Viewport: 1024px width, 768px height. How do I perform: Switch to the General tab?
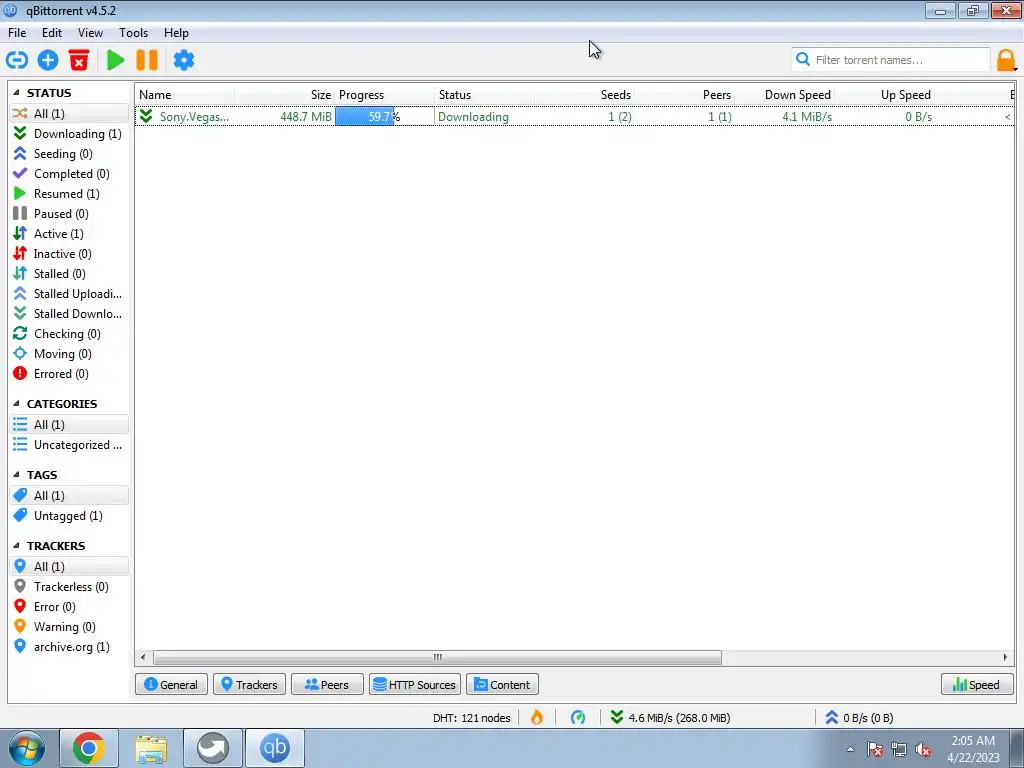click(x=171, y=684)
